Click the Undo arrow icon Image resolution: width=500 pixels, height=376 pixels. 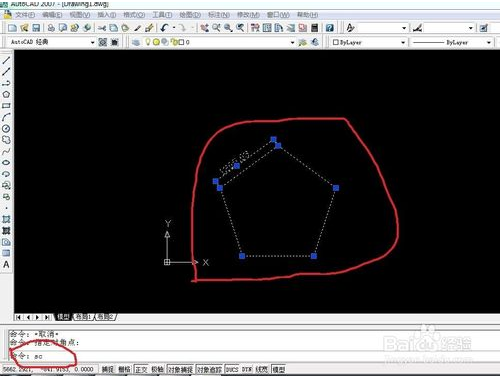(x=164, y=28)
